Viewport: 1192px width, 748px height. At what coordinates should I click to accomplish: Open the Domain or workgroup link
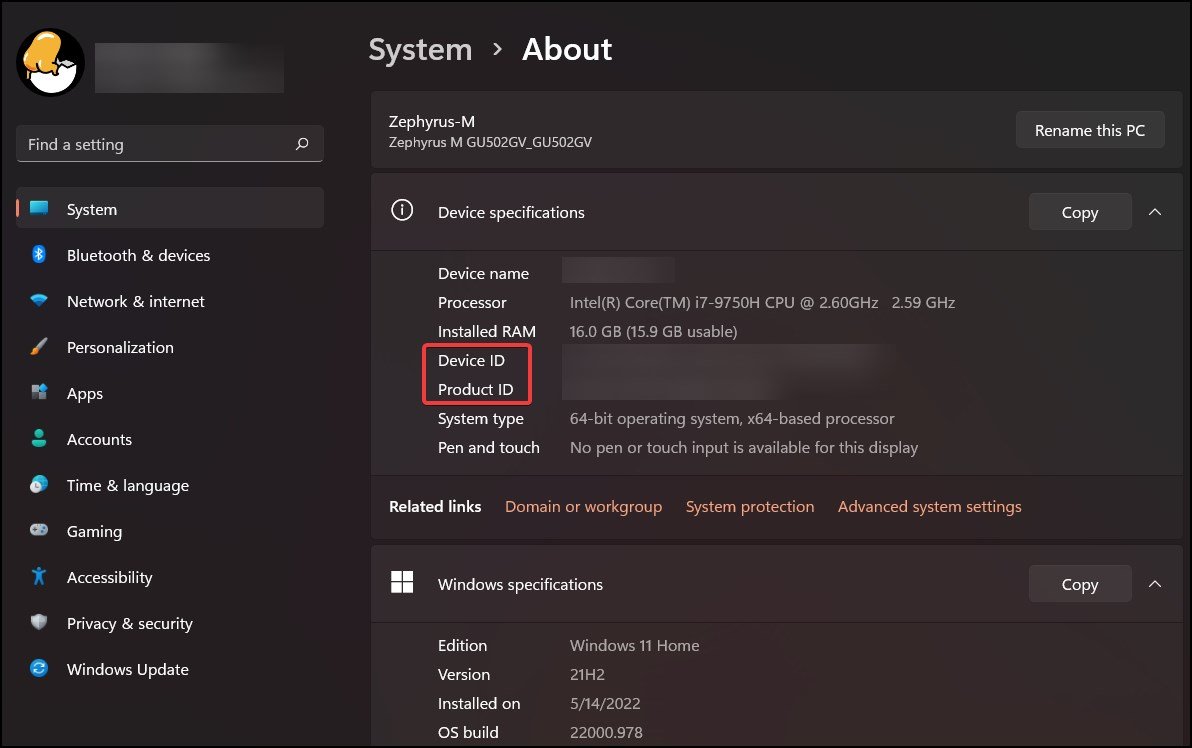pyautogui.click(x=583, y=506)
